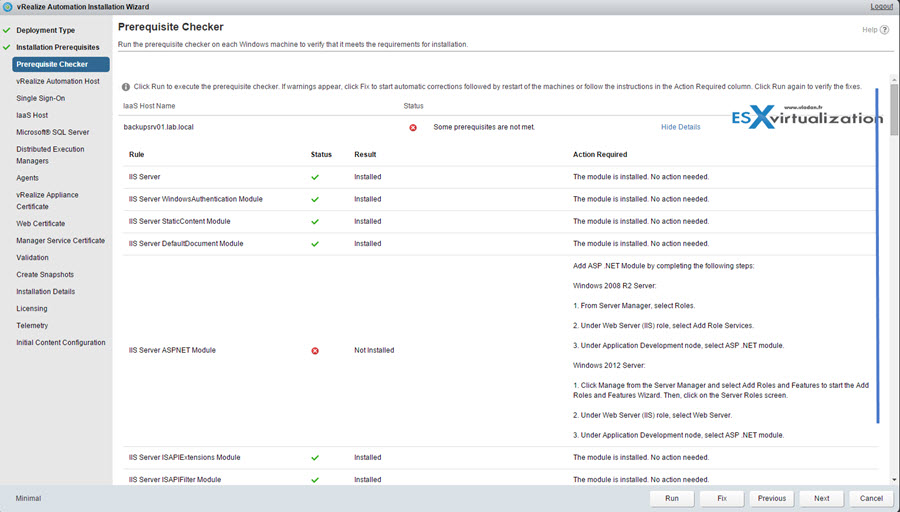Click green check for DefaultDocument Module row
Screen dimensions: 900x512
coord(315,244)
